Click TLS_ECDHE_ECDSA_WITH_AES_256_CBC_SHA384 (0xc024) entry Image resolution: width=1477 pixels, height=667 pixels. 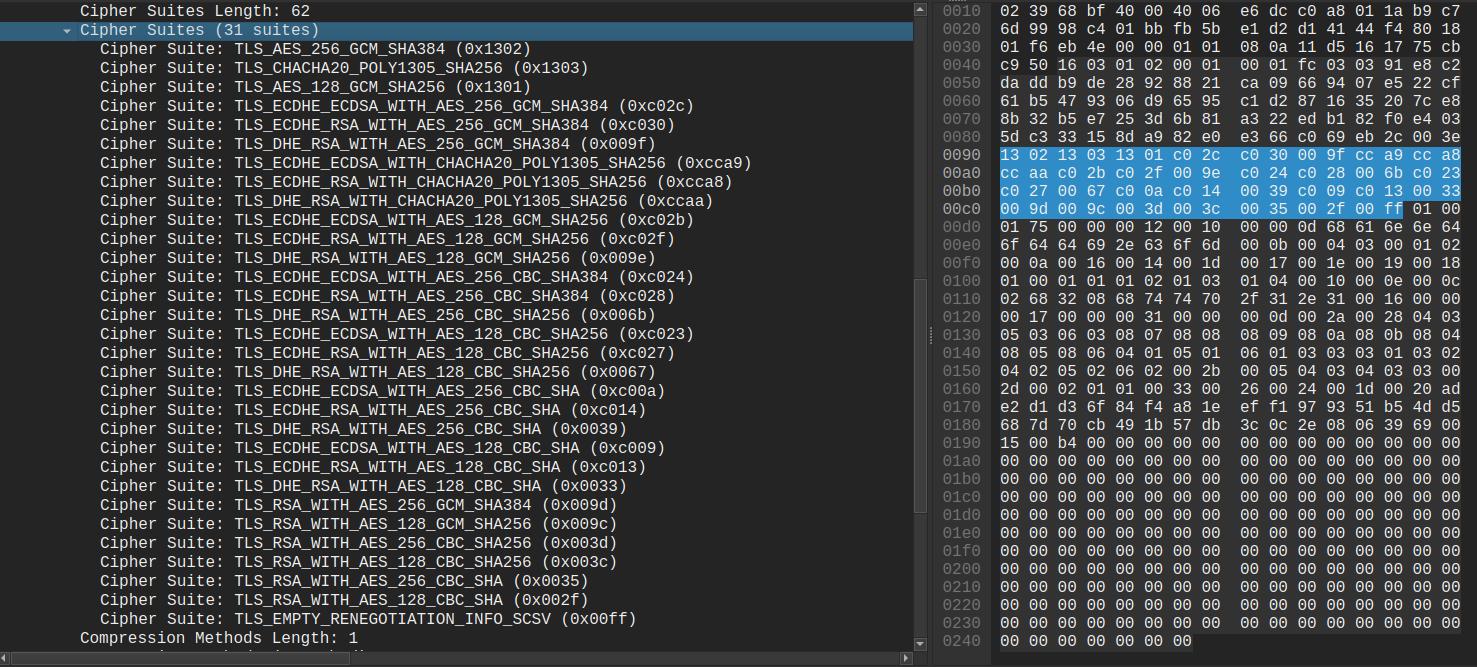[x=456, y=277]
